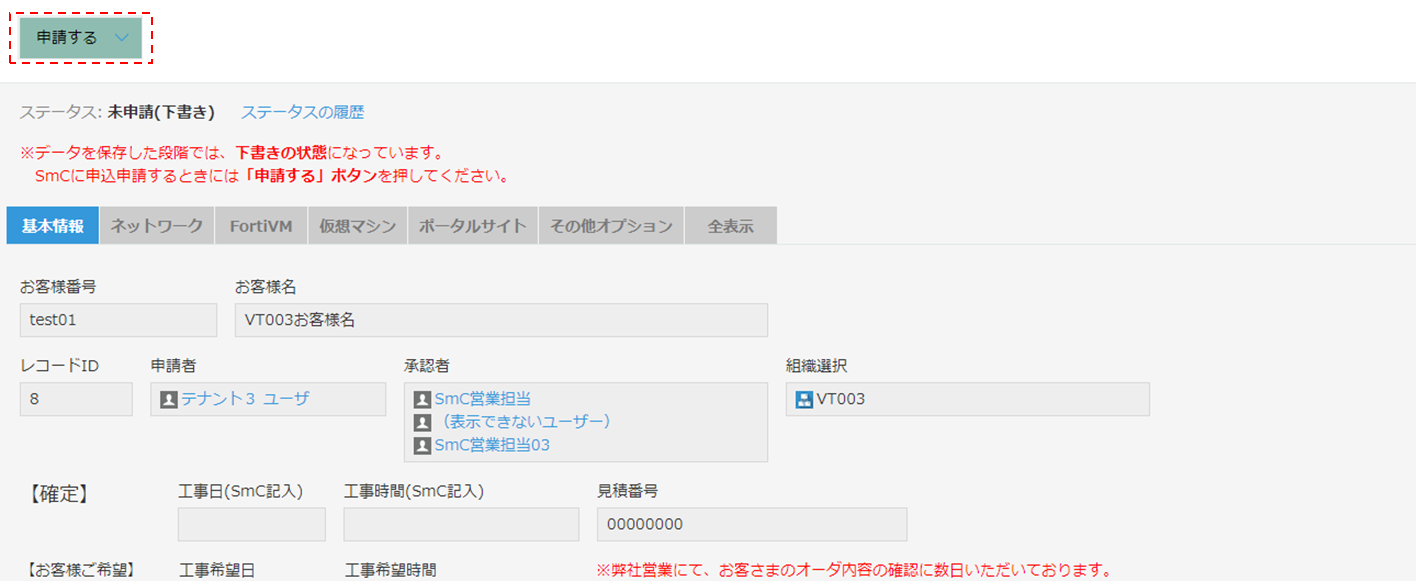Click the お客様名 field VT003お客様名
Image resolution: width=1416 pixels, height=581 pixels.
[501, 320]
